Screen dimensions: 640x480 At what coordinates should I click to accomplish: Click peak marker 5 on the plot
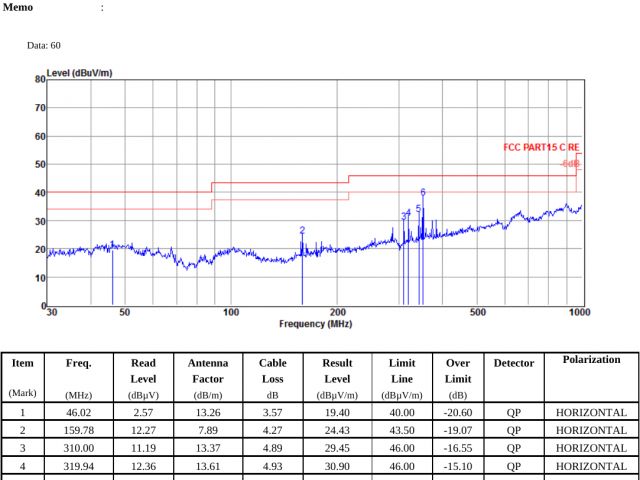point(418,208)
